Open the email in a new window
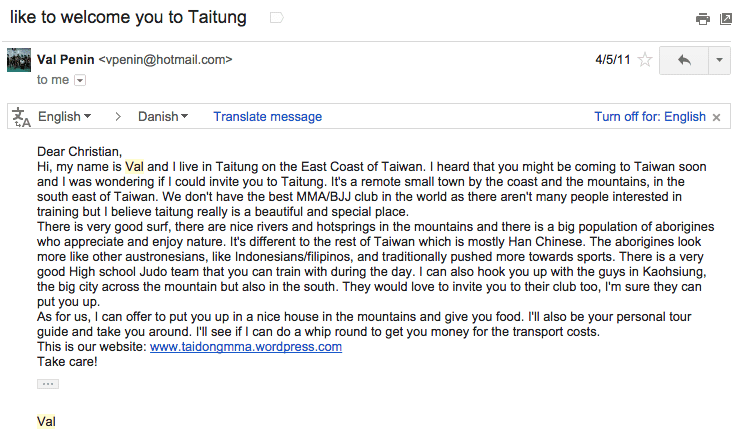The image size is (749, 444). click(x=726, y=19)
